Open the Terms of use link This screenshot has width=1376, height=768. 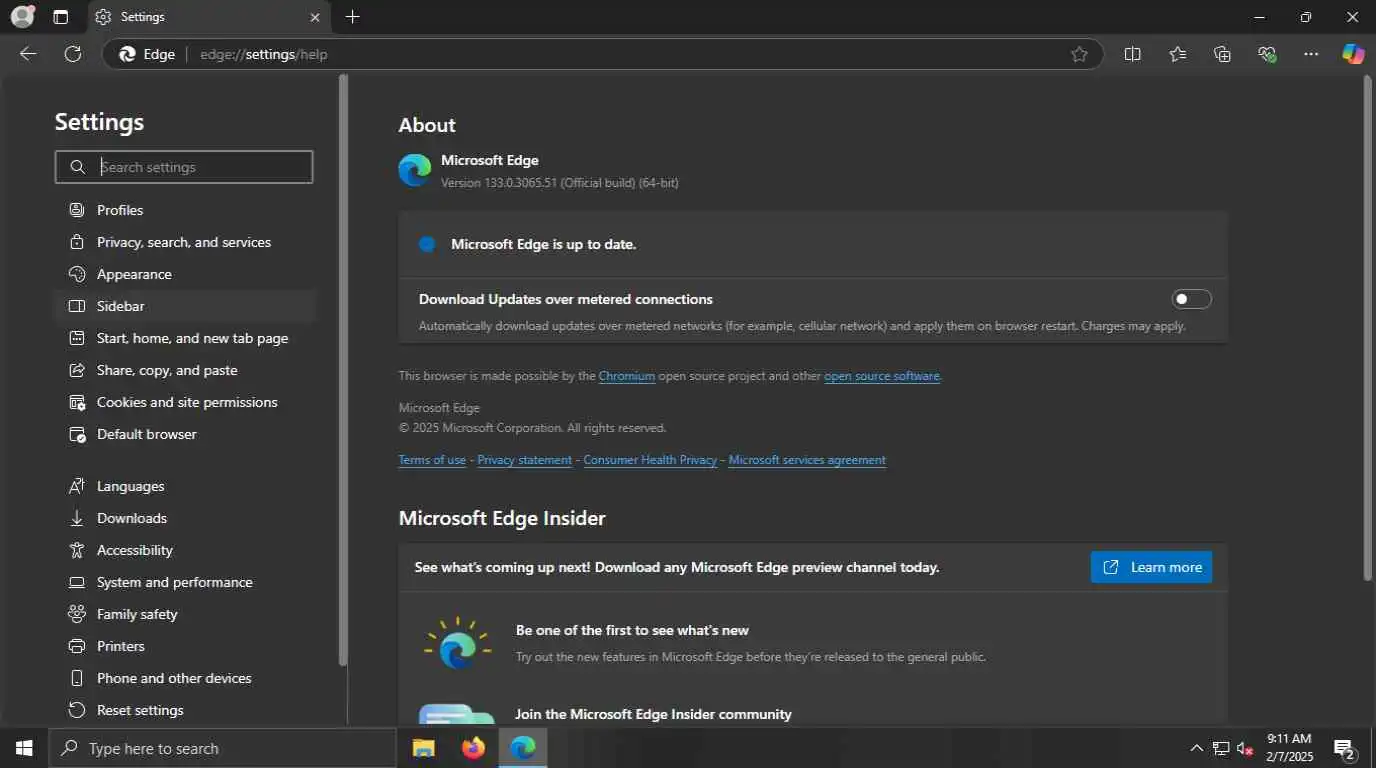432,460
